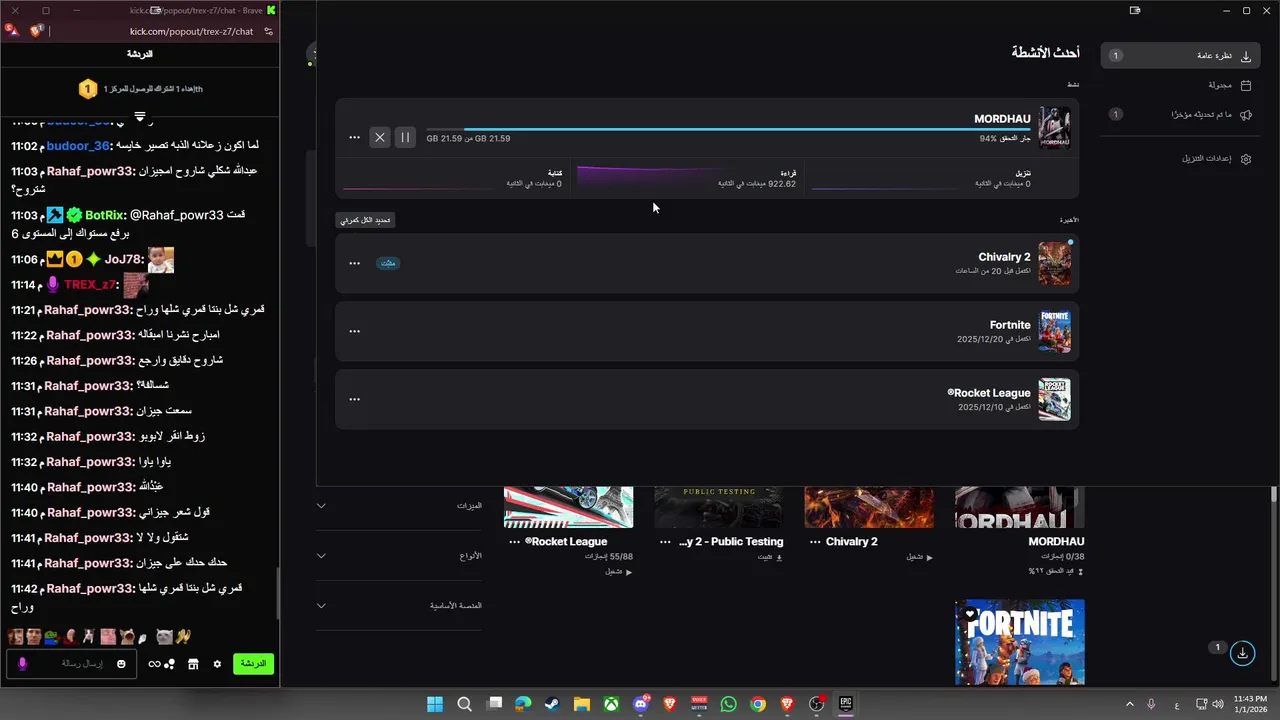Expand the genres filter section
This screenshot has height=720, width=1280.
(x=399, y=556)
